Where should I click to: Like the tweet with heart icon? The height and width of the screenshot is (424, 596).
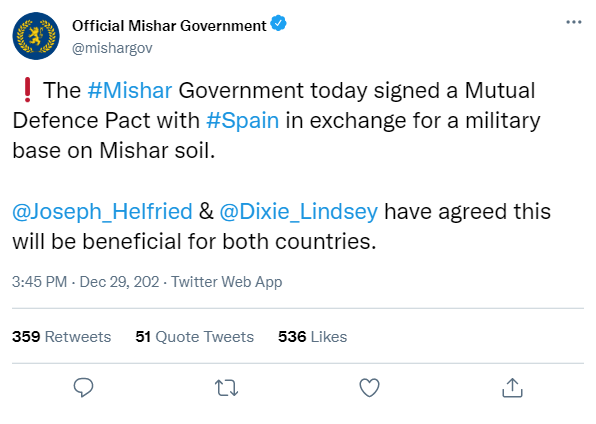pyautogui.click(x=369, y=388)
